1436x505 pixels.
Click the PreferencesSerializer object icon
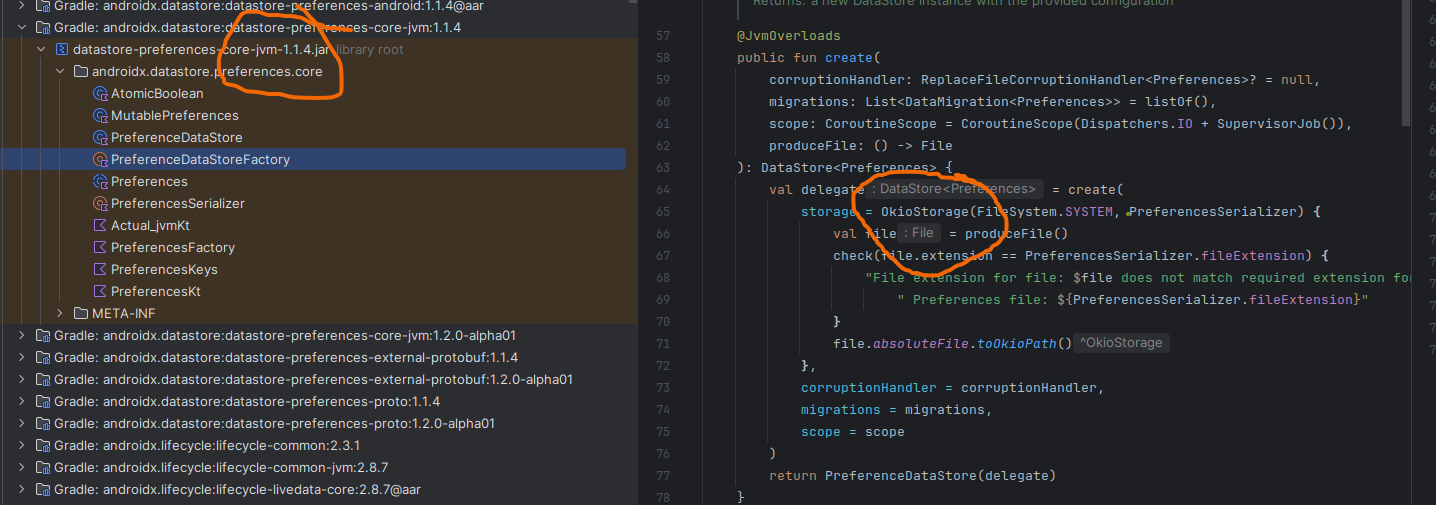coord(100,204)
